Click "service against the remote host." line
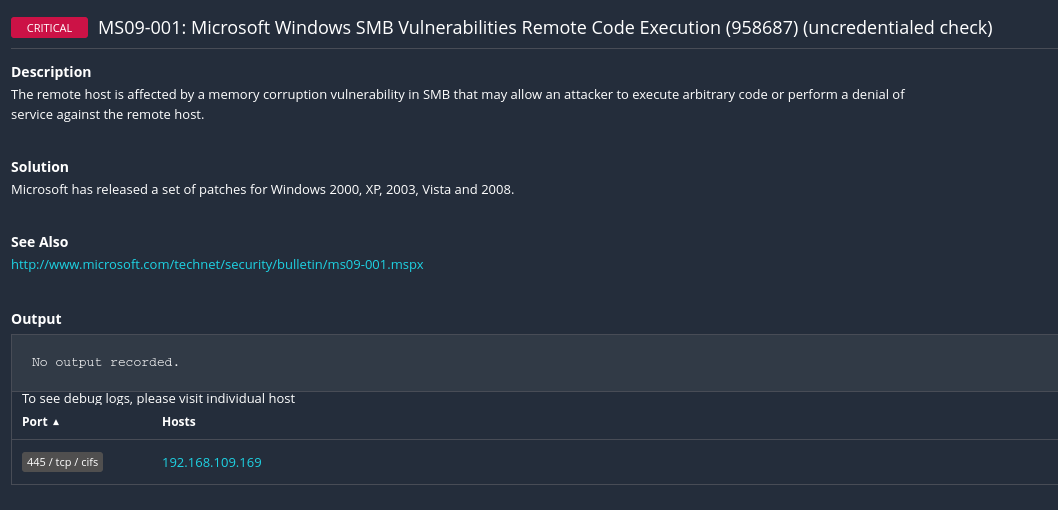Image resolution: width=1058 pixels, height=510 pixels. tap(107, 114)
